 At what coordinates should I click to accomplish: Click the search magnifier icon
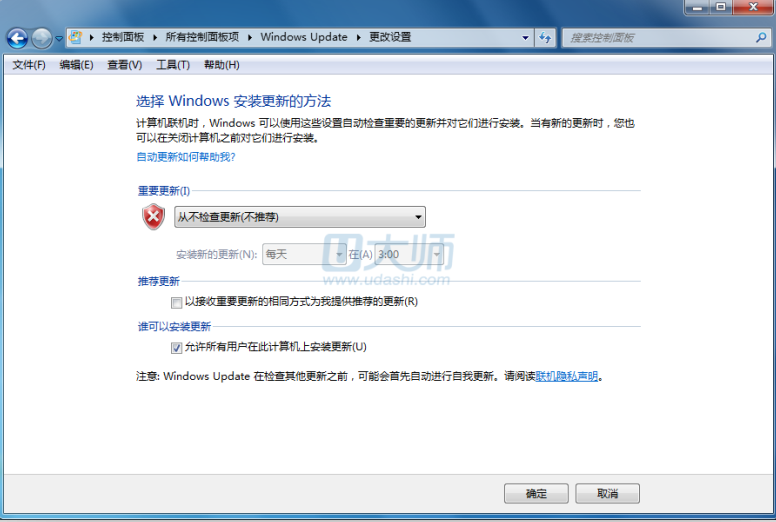[x=761, y=38]
